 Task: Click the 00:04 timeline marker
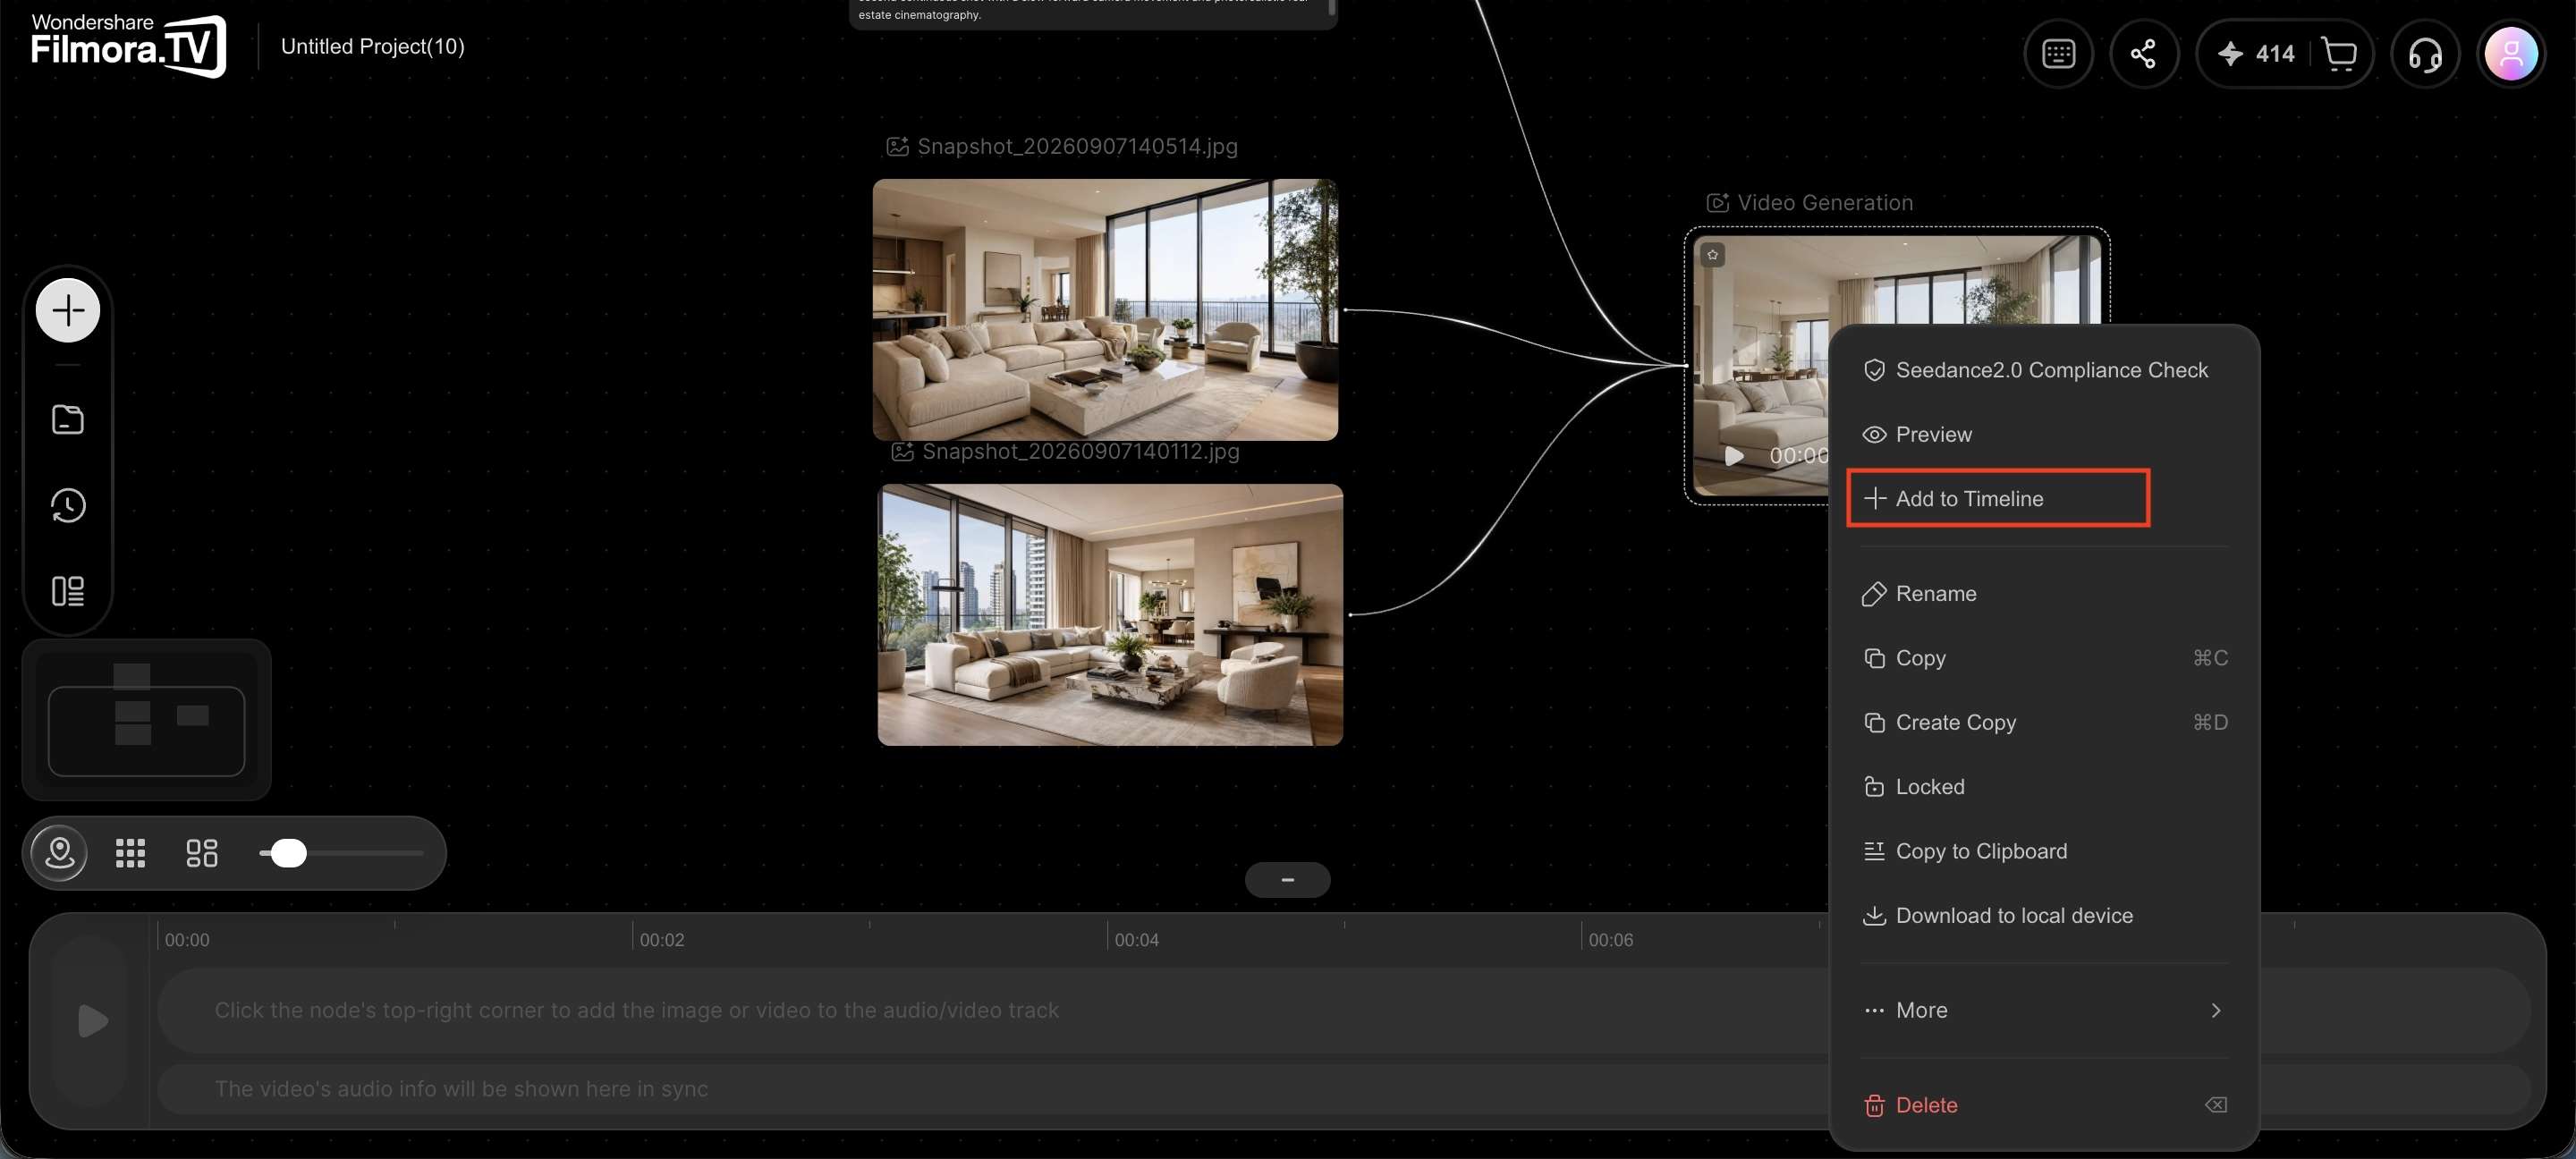(x=1137, y=940)
